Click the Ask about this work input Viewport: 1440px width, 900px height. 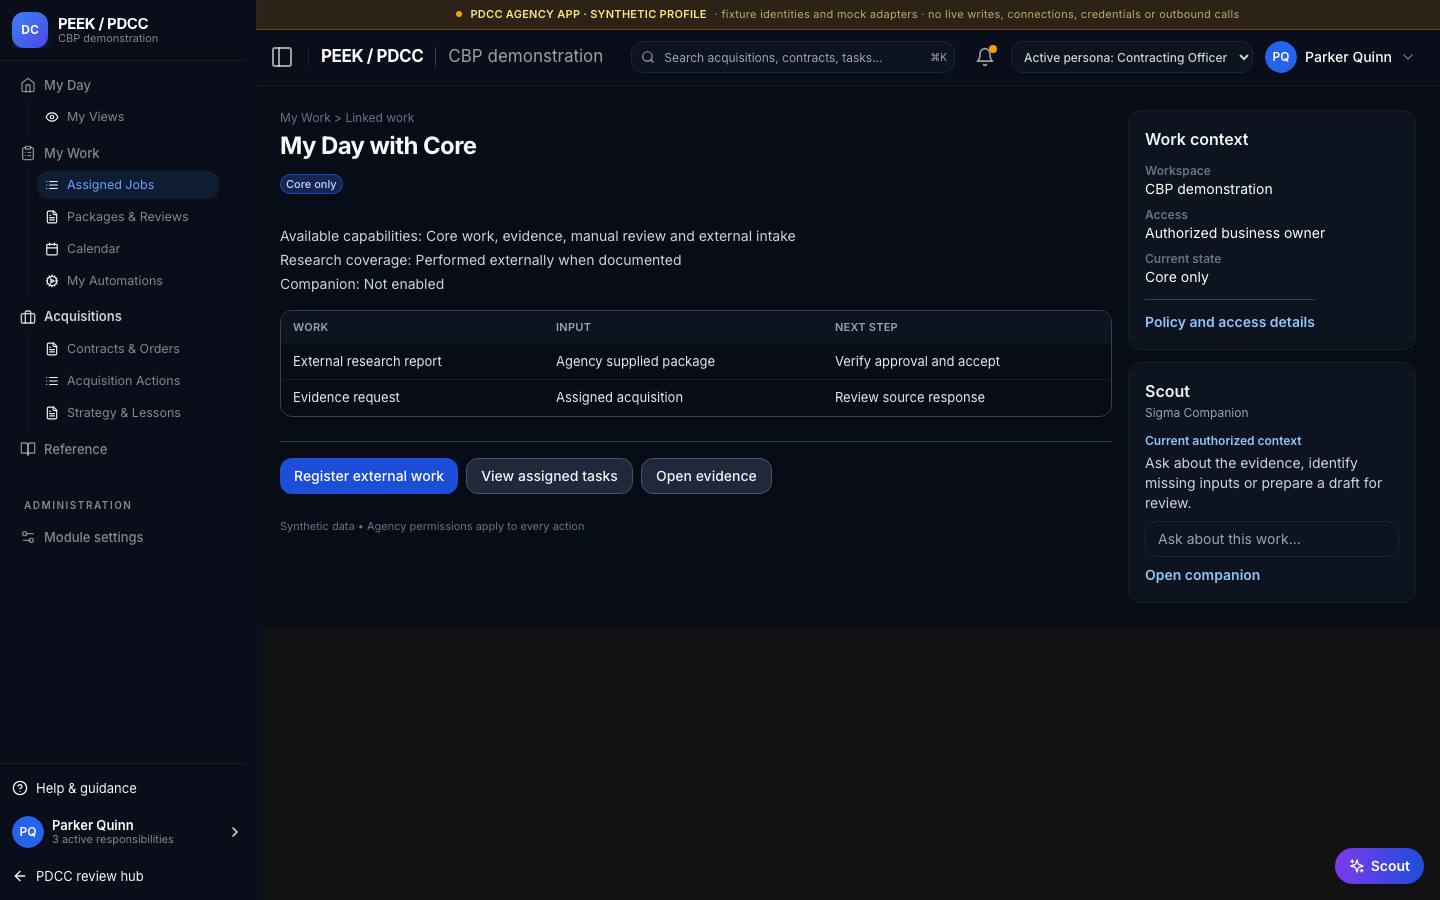[1271, 539]
